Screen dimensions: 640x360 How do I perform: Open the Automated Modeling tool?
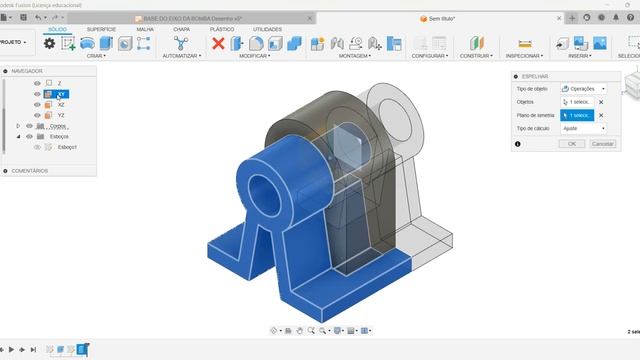[x=181, y=43]
